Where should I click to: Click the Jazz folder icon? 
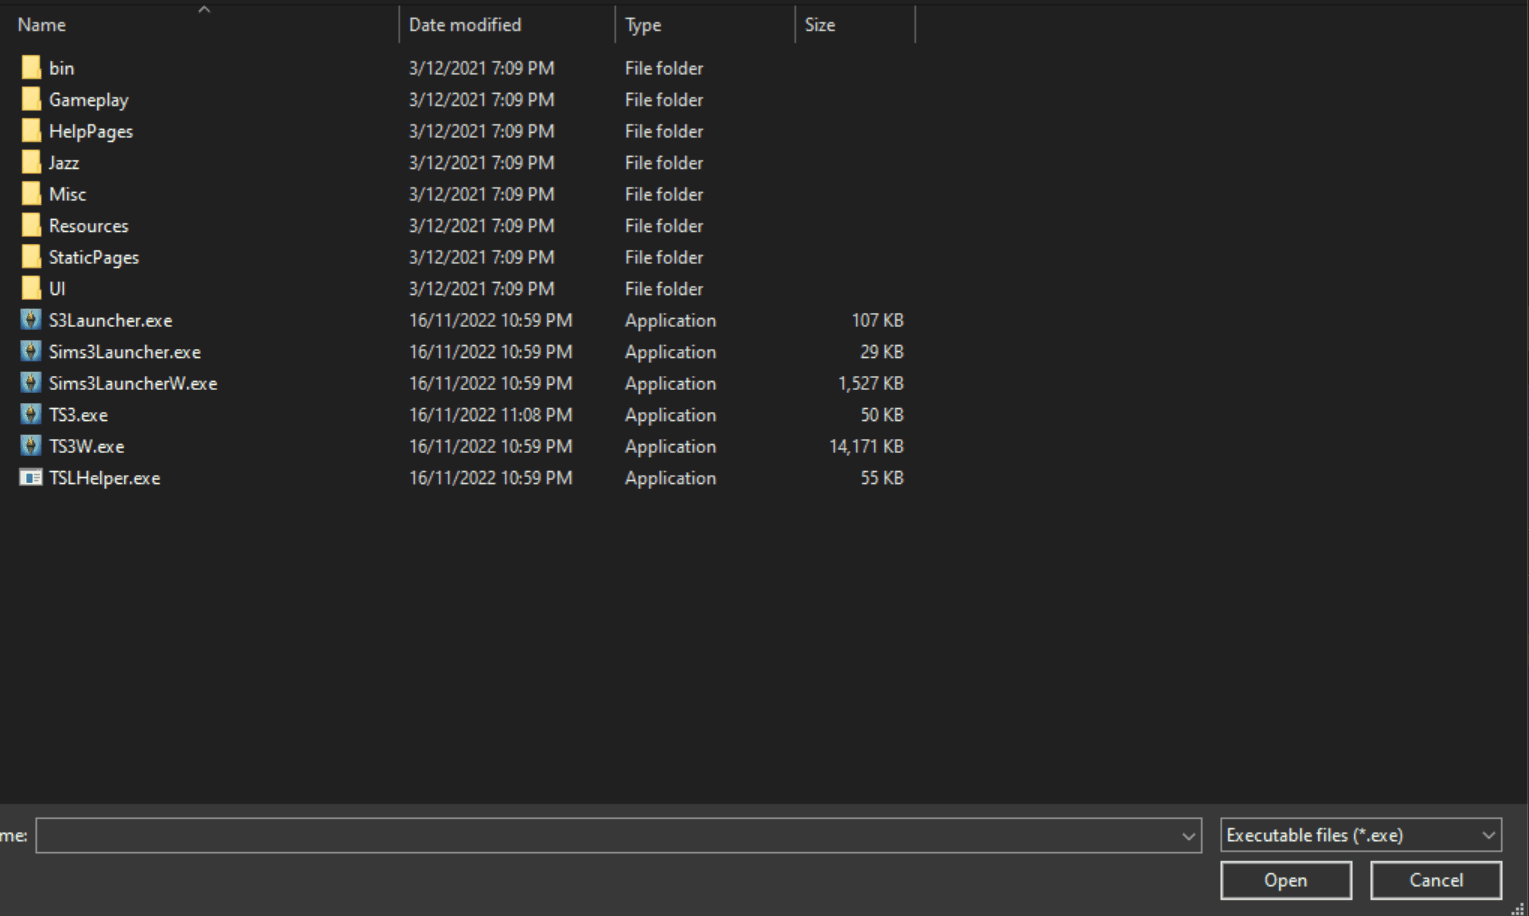coord(31,163)
